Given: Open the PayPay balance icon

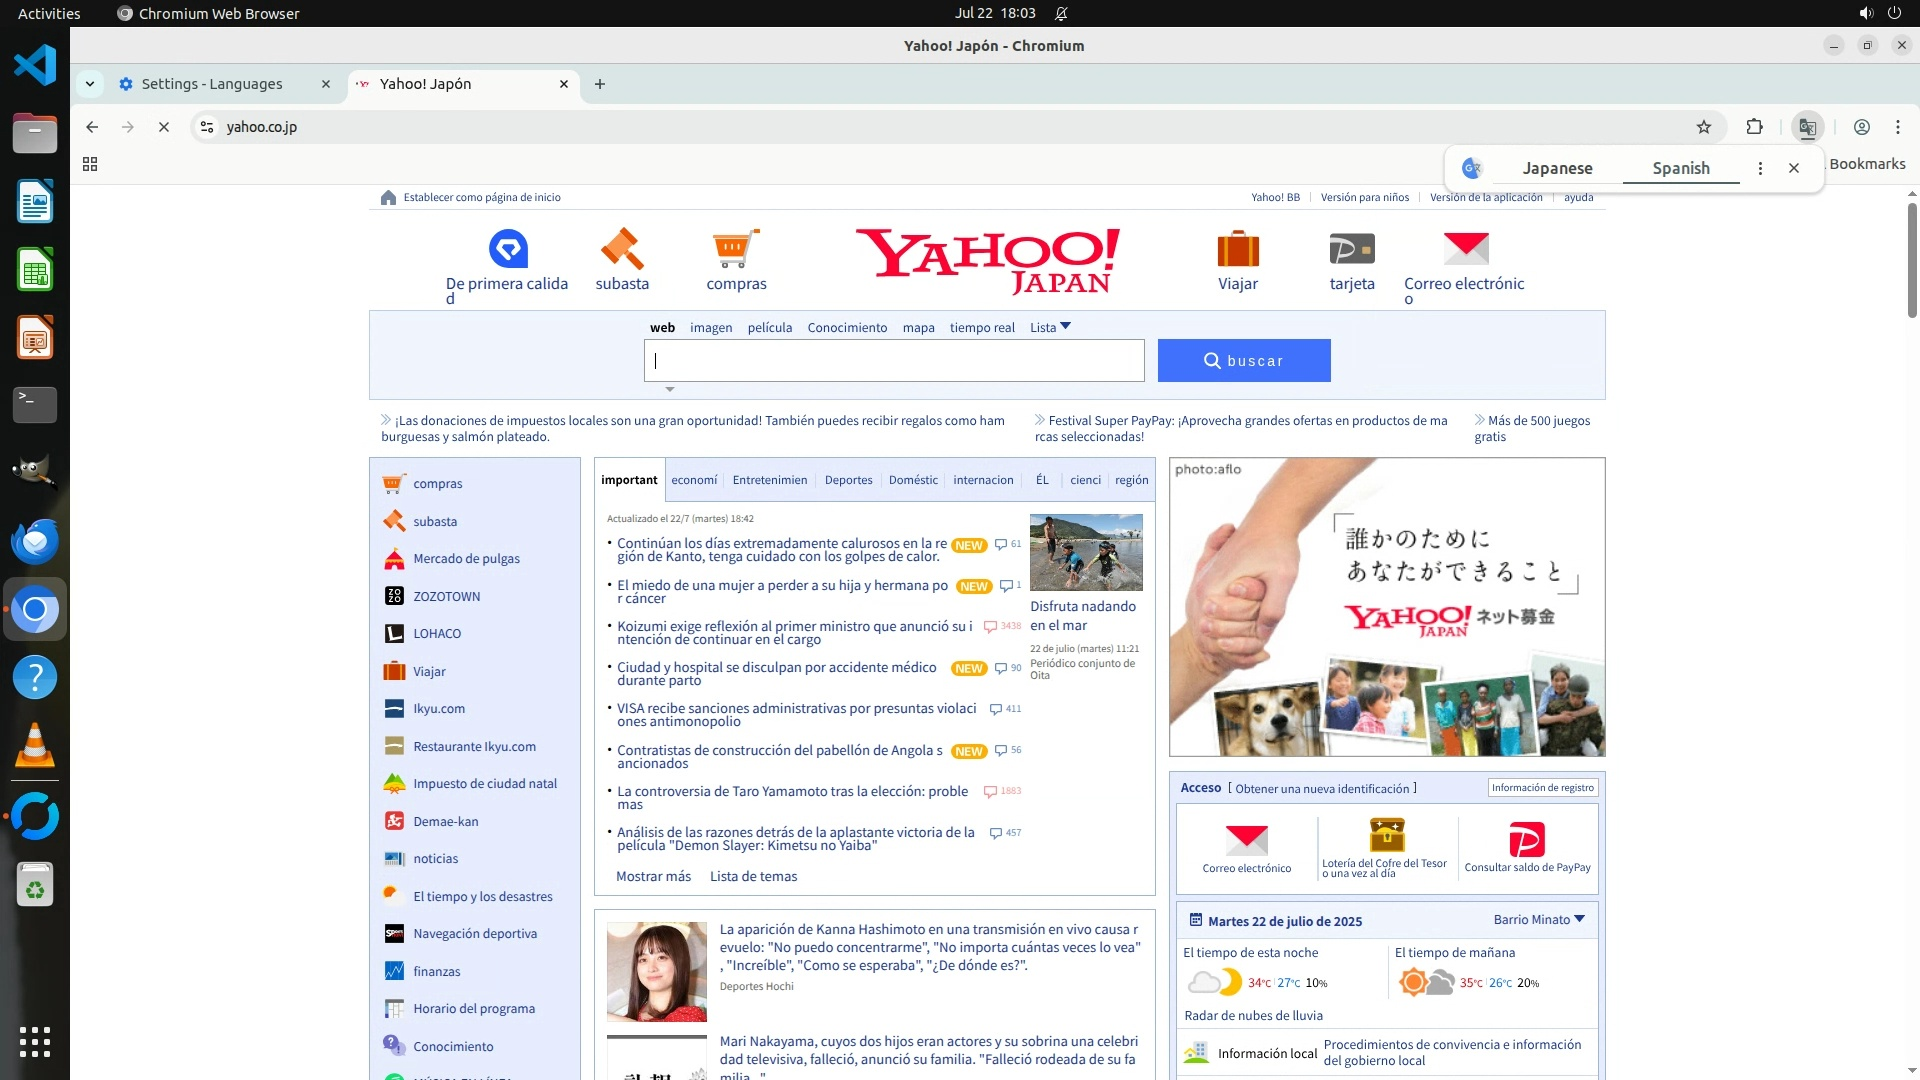Looking at the screenshot, I should pos(1527,840).
